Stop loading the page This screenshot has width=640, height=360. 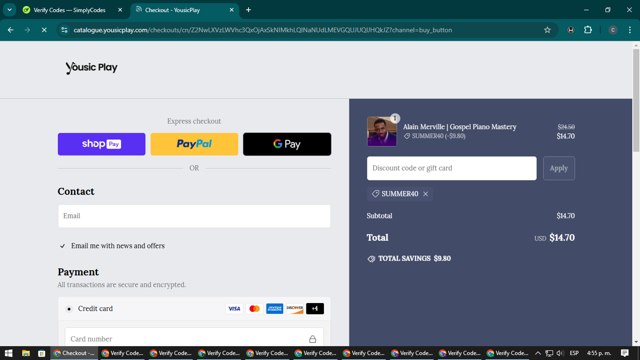[x=44, y=30]
